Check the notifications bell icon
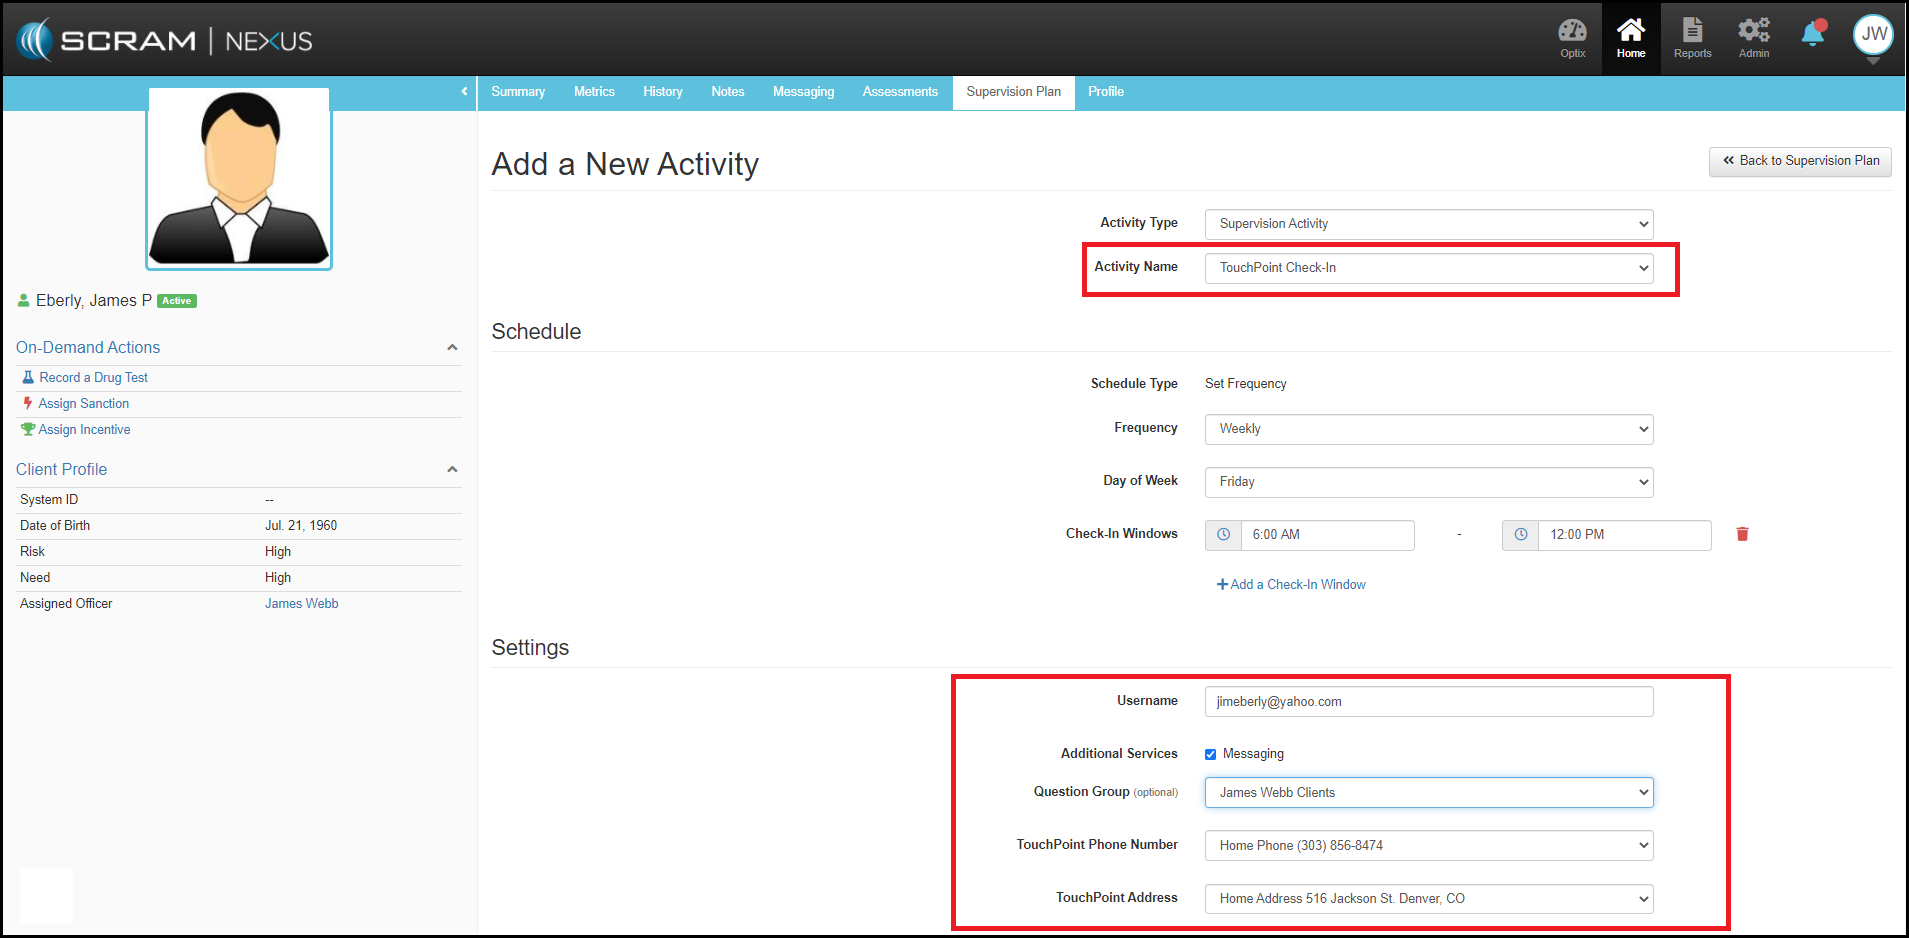 pos(1812,35)
